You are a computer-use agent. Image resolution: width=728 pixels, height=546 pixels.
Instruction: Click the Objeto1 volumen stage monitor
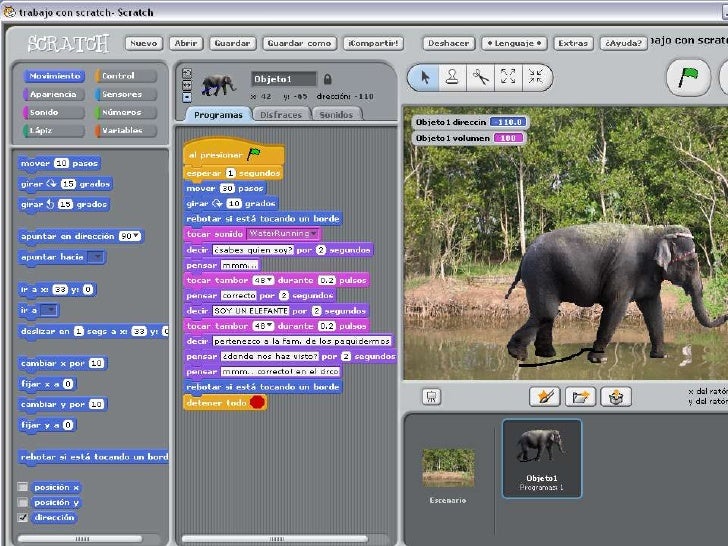pos(469,138)
